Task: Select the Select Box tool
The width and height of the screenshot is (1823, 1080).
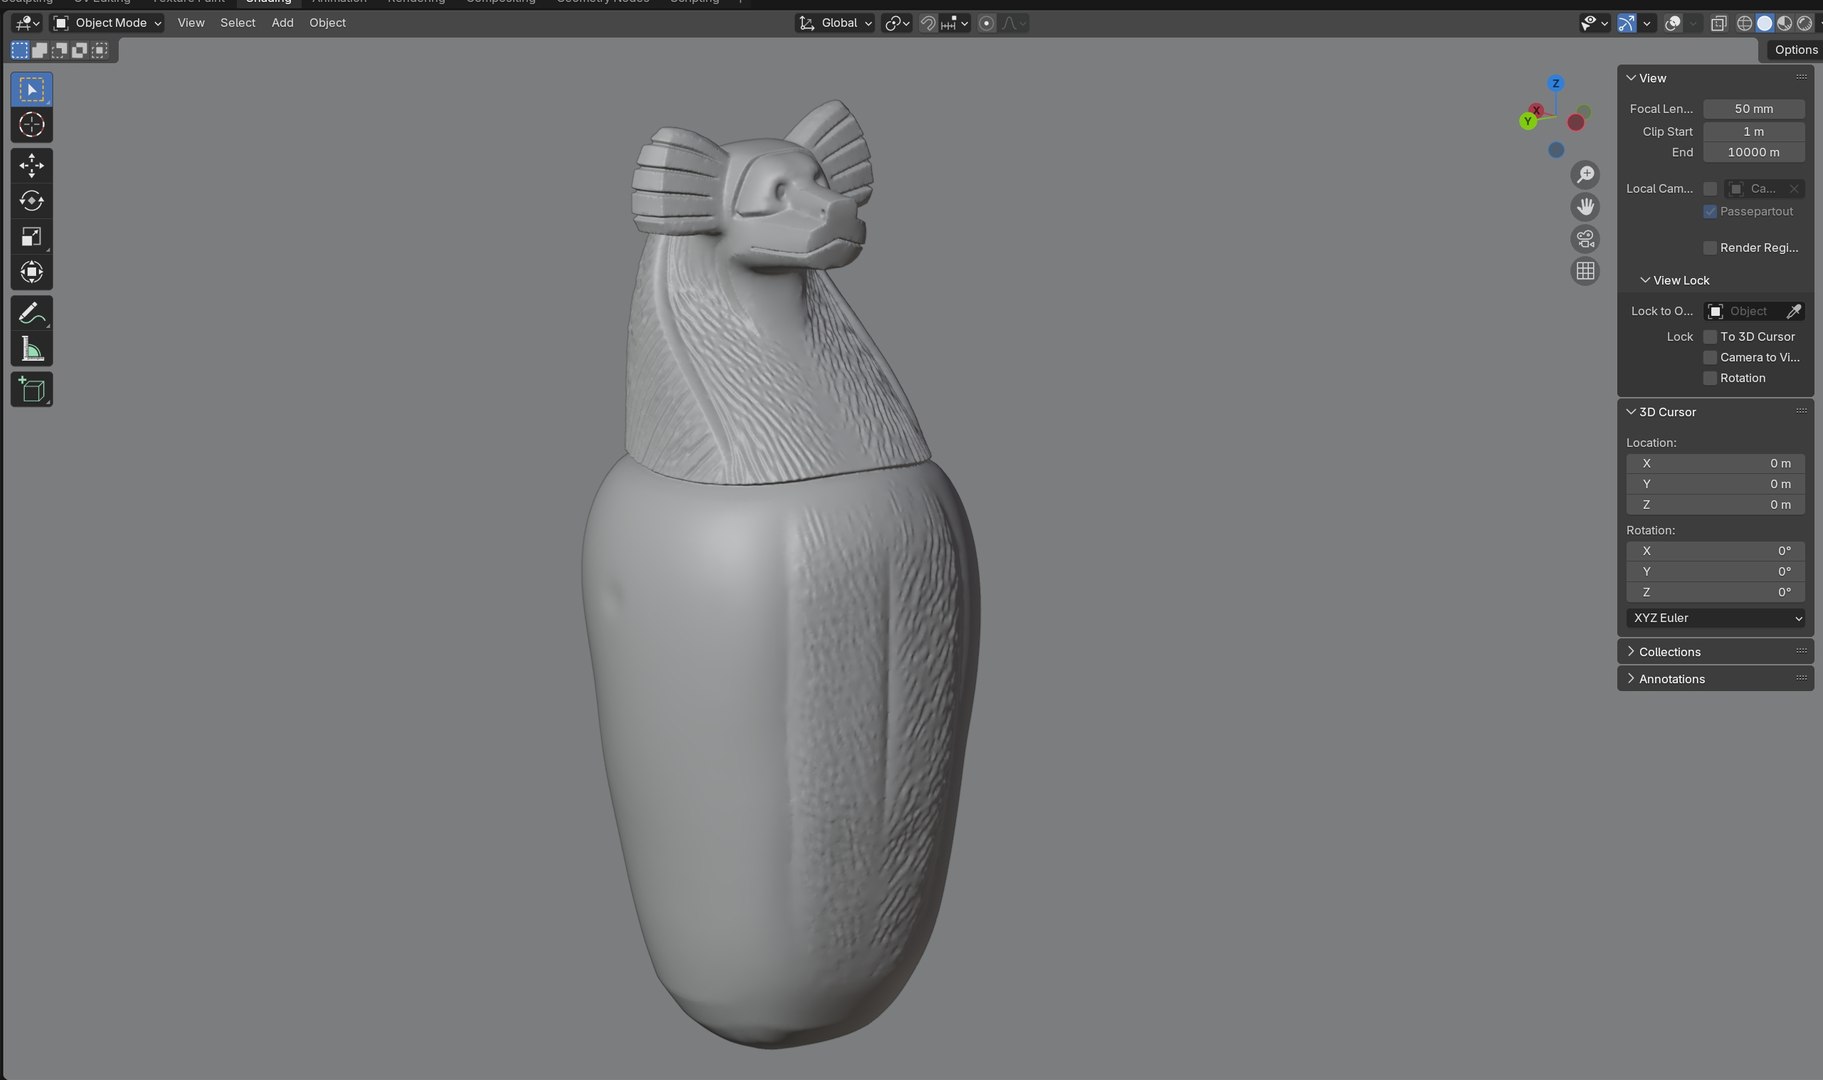Action: coord(32,90)
